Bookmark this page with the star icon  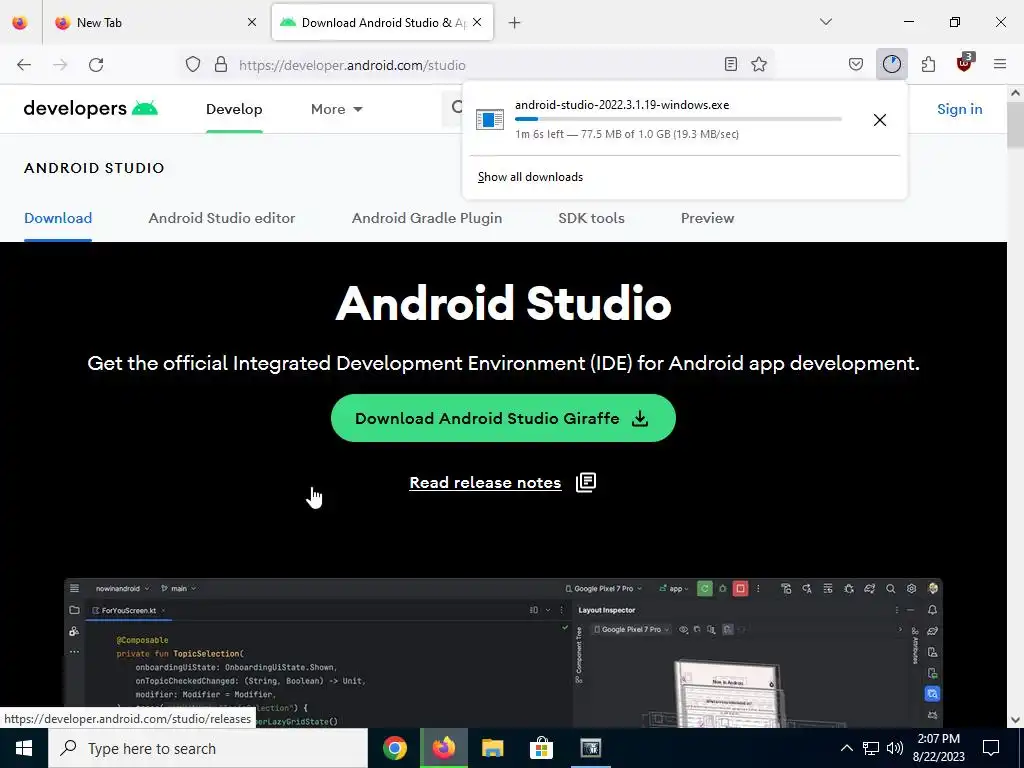[x=759, y=64]
